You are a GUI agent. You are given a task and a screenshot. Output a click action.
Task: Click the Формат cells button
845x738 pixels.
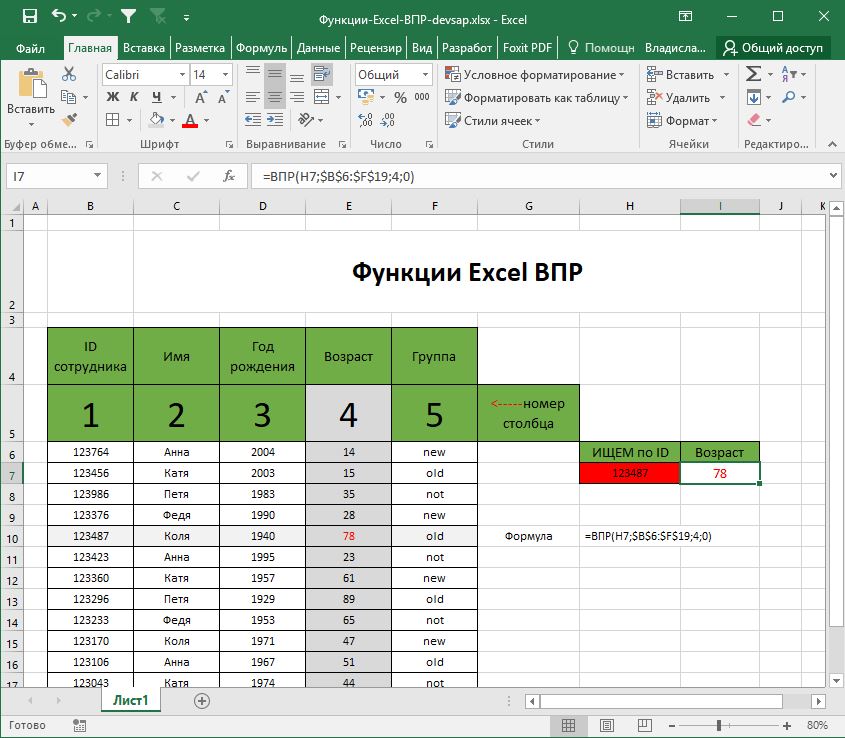coord(682,120)
